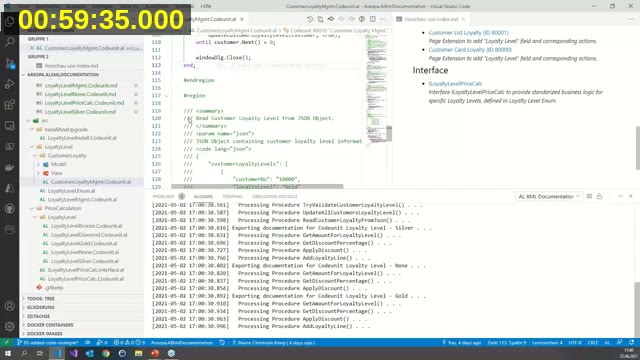This screenshot has width=640, height=360.
Task: Select AL XML Documentation output channel dropdown
Action: 548,196
